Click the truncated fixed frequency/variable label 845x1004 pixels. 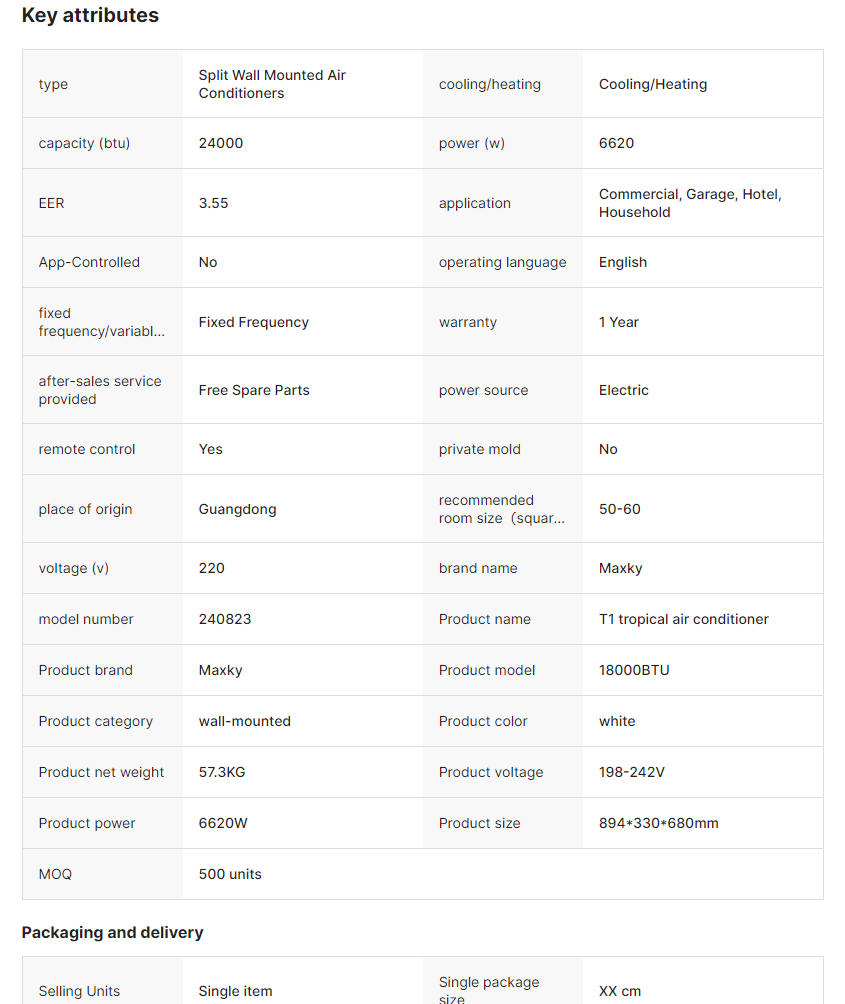100,322
